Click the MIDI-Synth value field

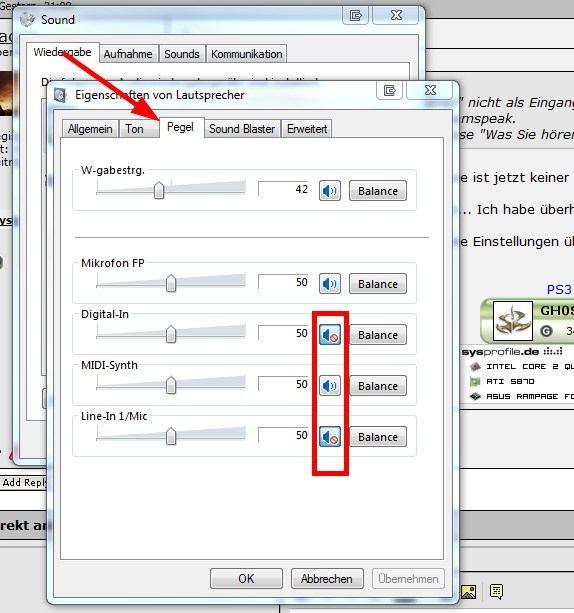click(x=284, y=384)
